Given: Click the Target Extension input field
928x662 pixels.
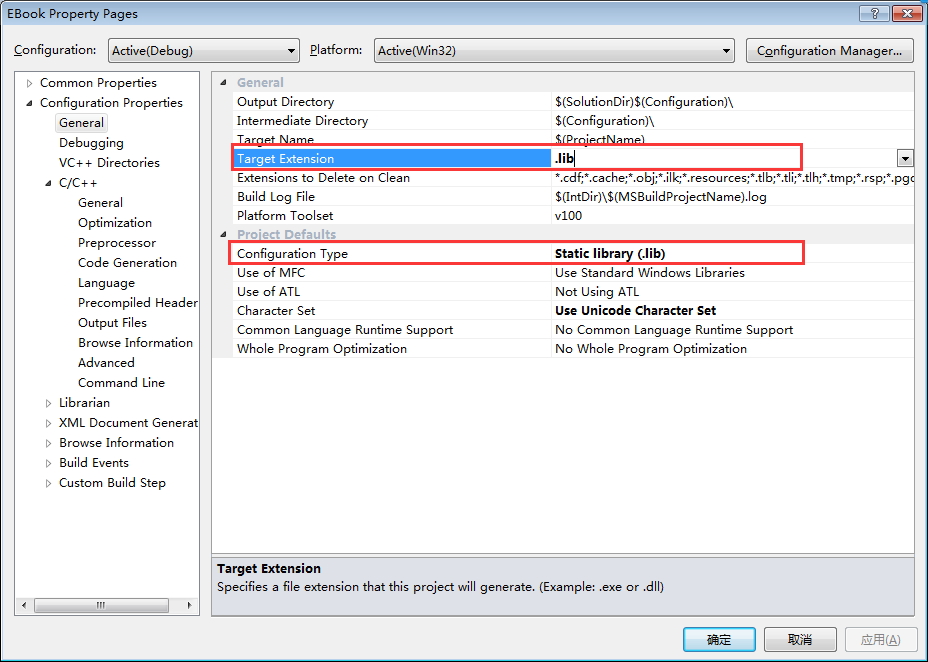Looking at the screenshot, I should click(720, 158).
